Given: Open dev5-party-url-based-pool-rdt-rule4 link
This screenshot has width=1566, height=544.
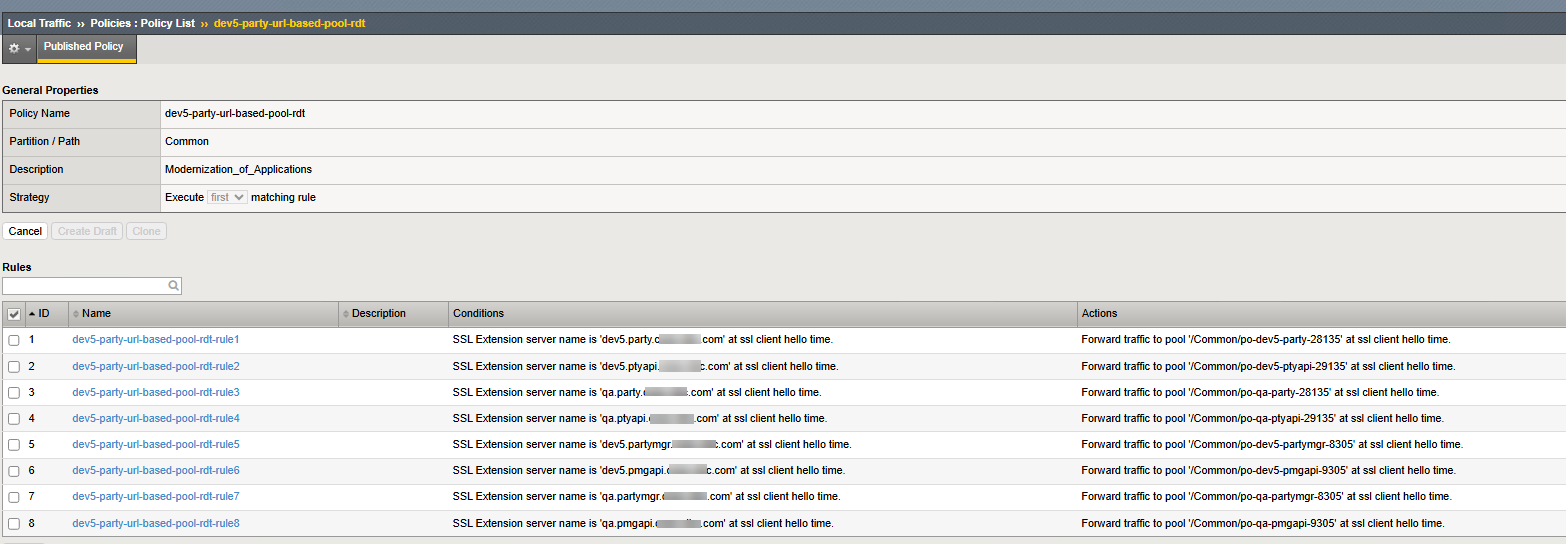Looking at the screenshot, I should click(x=156, y=418).
